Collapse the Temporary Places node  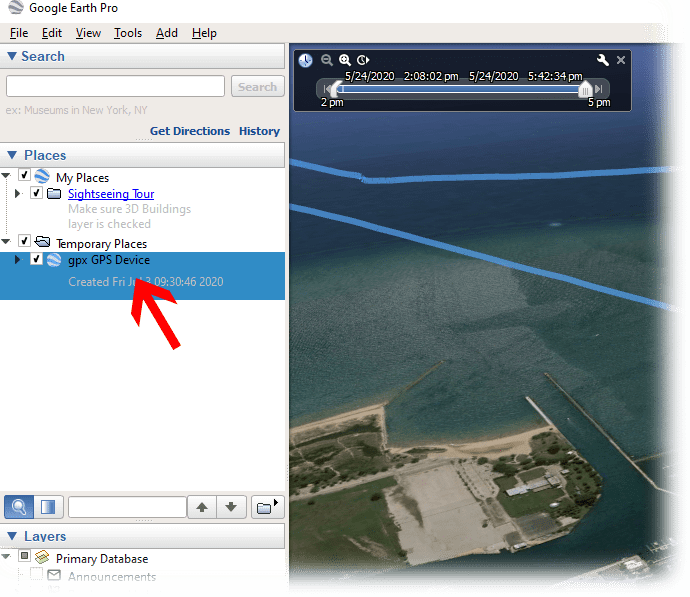[x=6, y=242]
